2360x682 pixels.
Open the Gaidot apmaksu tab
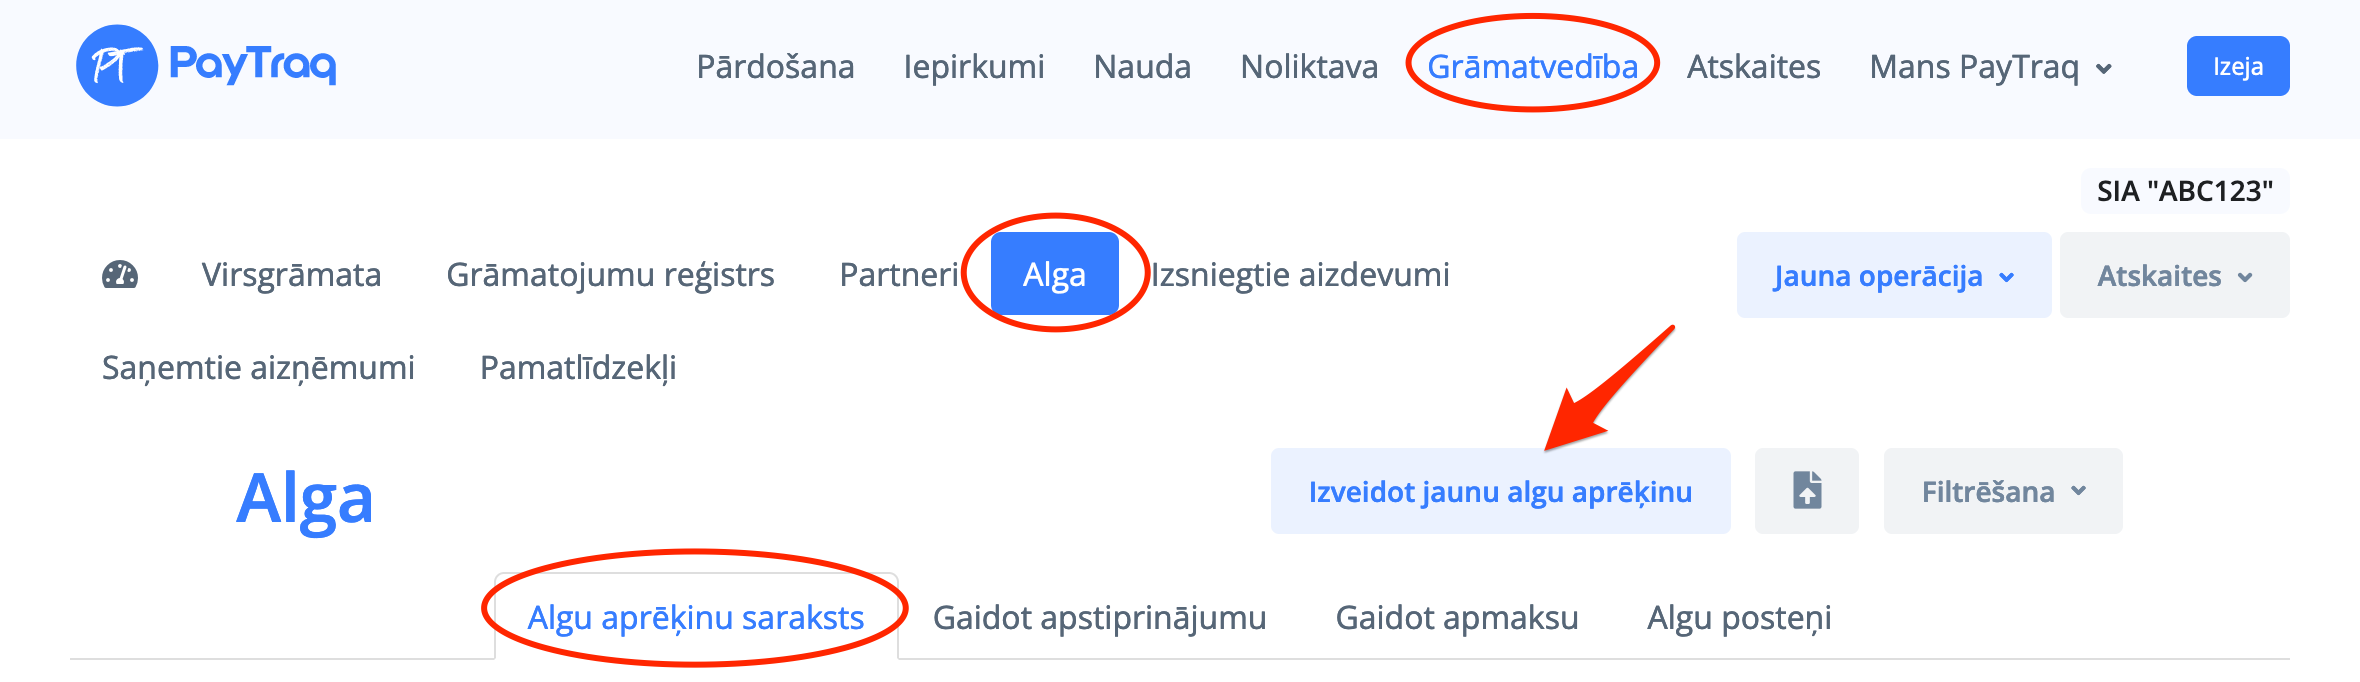pos(1456,618)
